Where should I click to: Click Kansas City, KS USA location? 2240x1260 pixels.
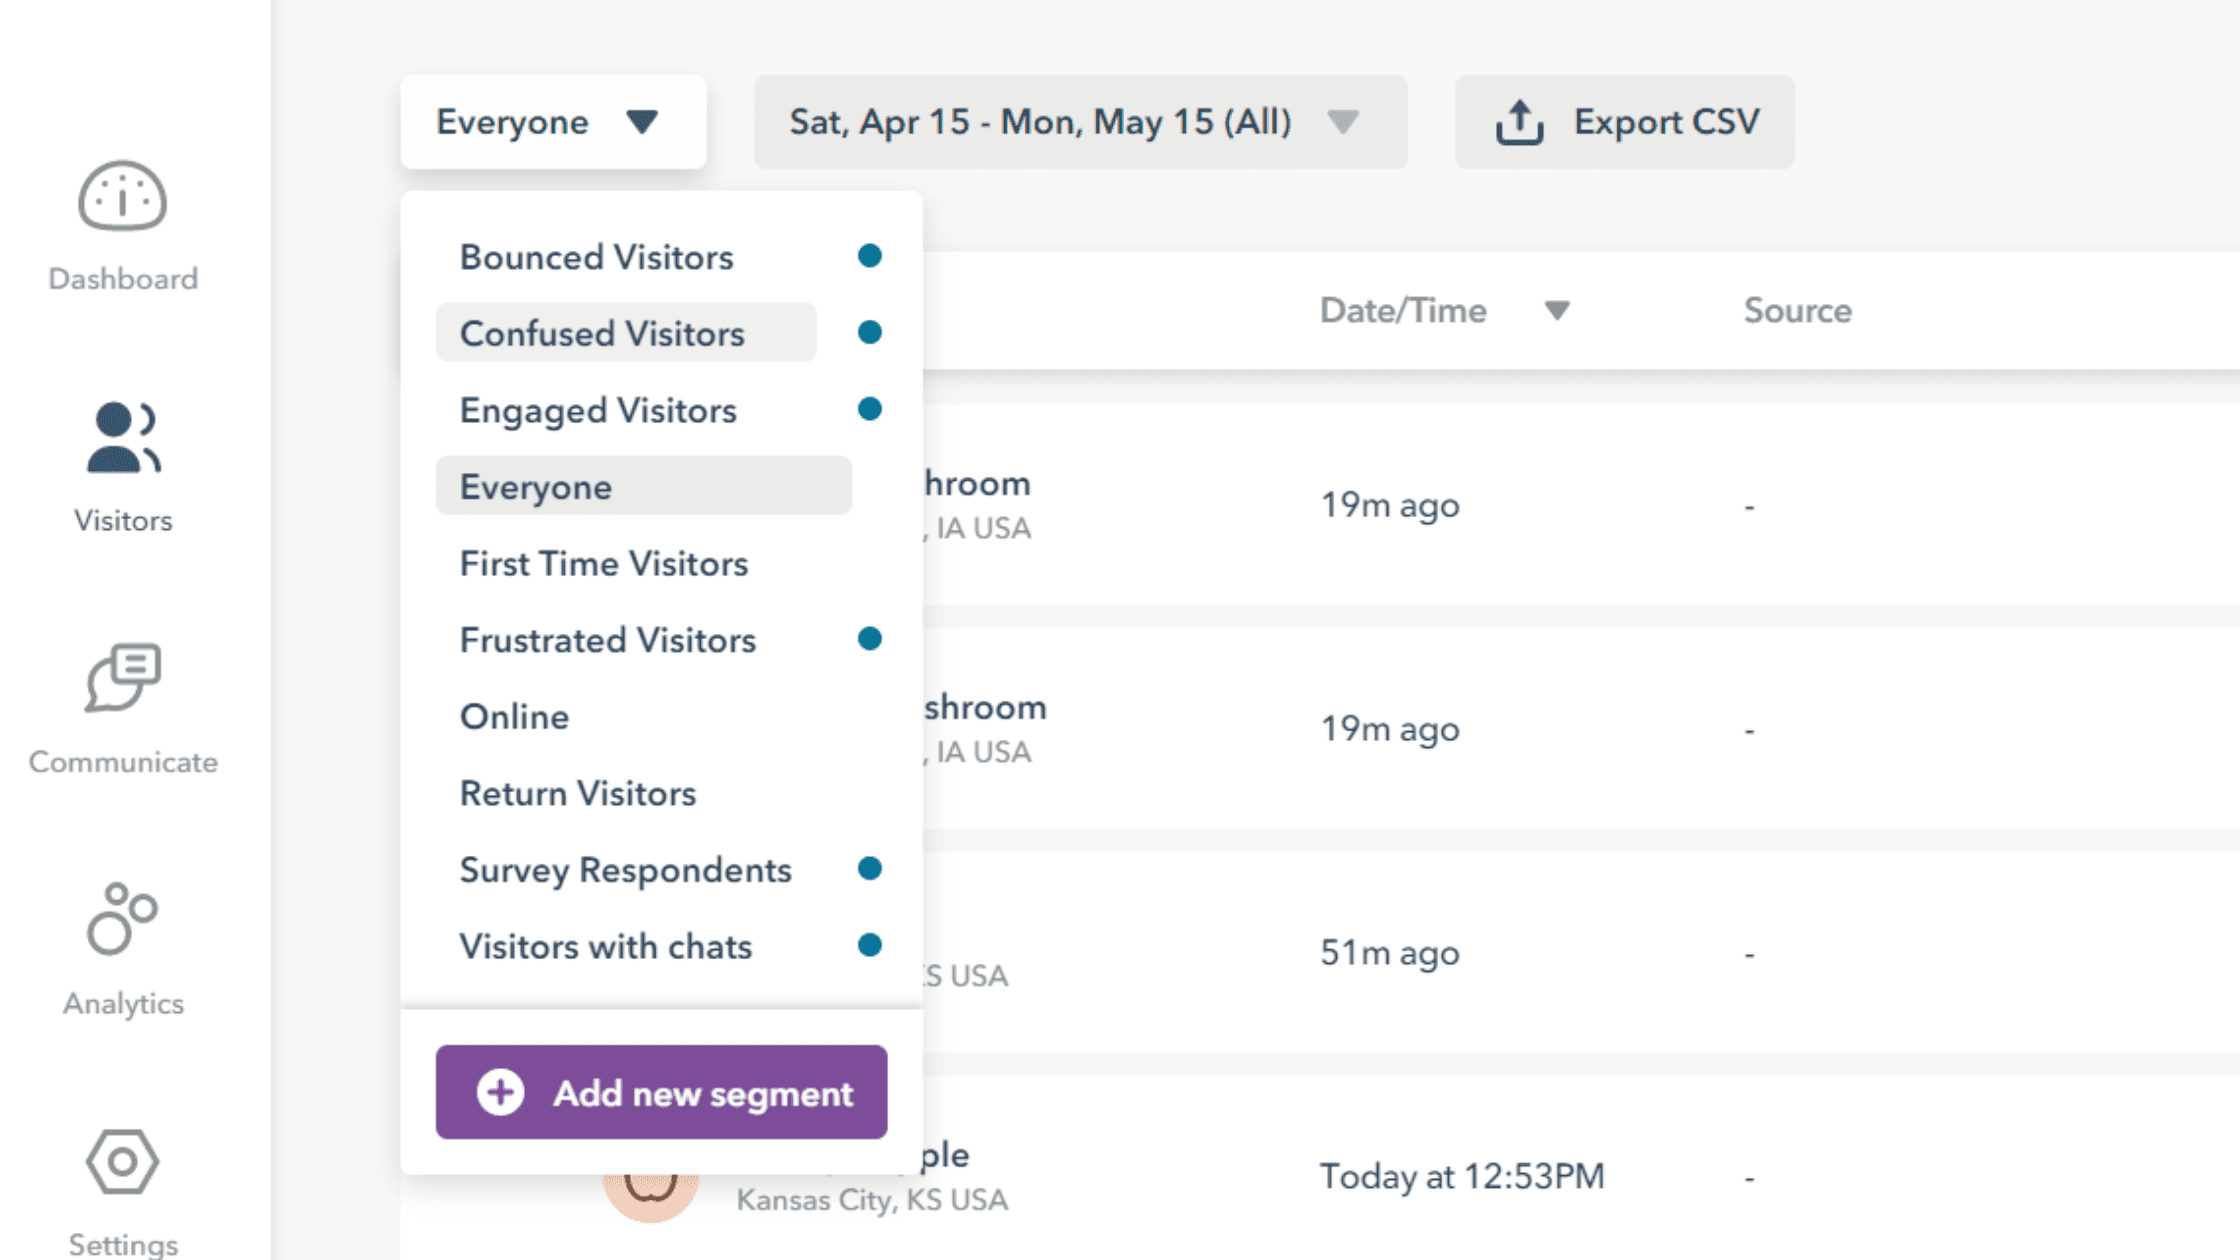point(872,1199)
